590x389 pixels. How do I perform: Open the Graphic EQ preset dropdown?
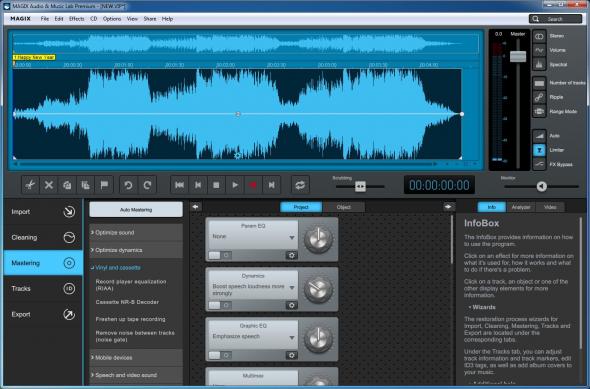292,337
